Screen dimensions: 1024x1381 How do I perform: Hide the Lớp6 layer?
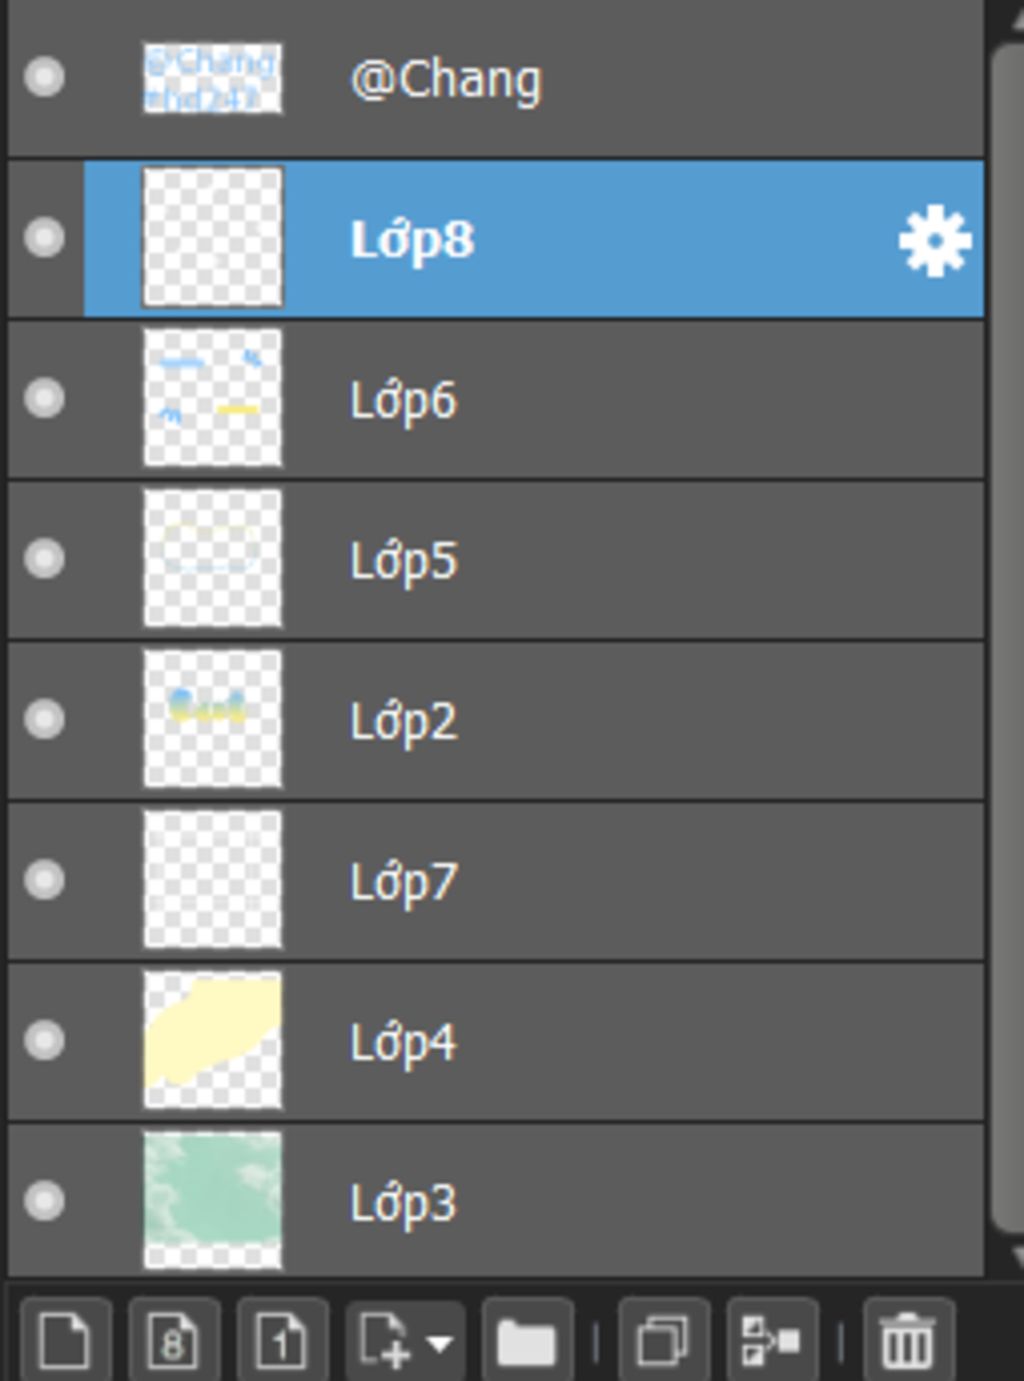click(x=44, y=399)
